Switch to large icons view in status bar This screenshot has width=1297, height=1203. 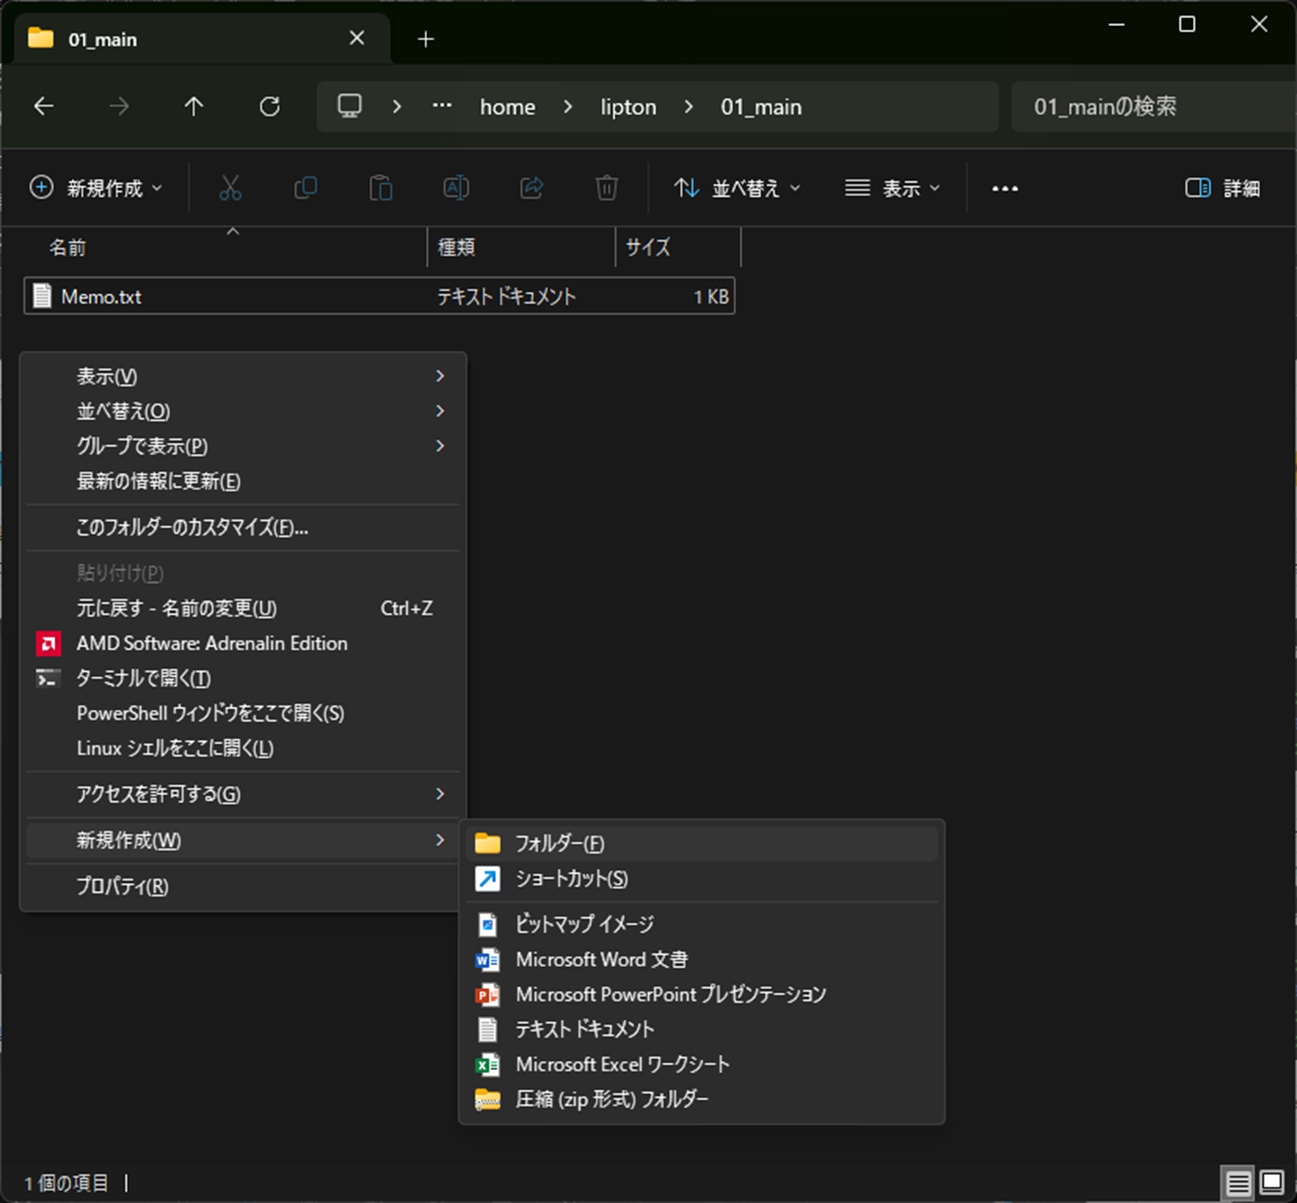pyautogui.click(x=1272, y=1183)
